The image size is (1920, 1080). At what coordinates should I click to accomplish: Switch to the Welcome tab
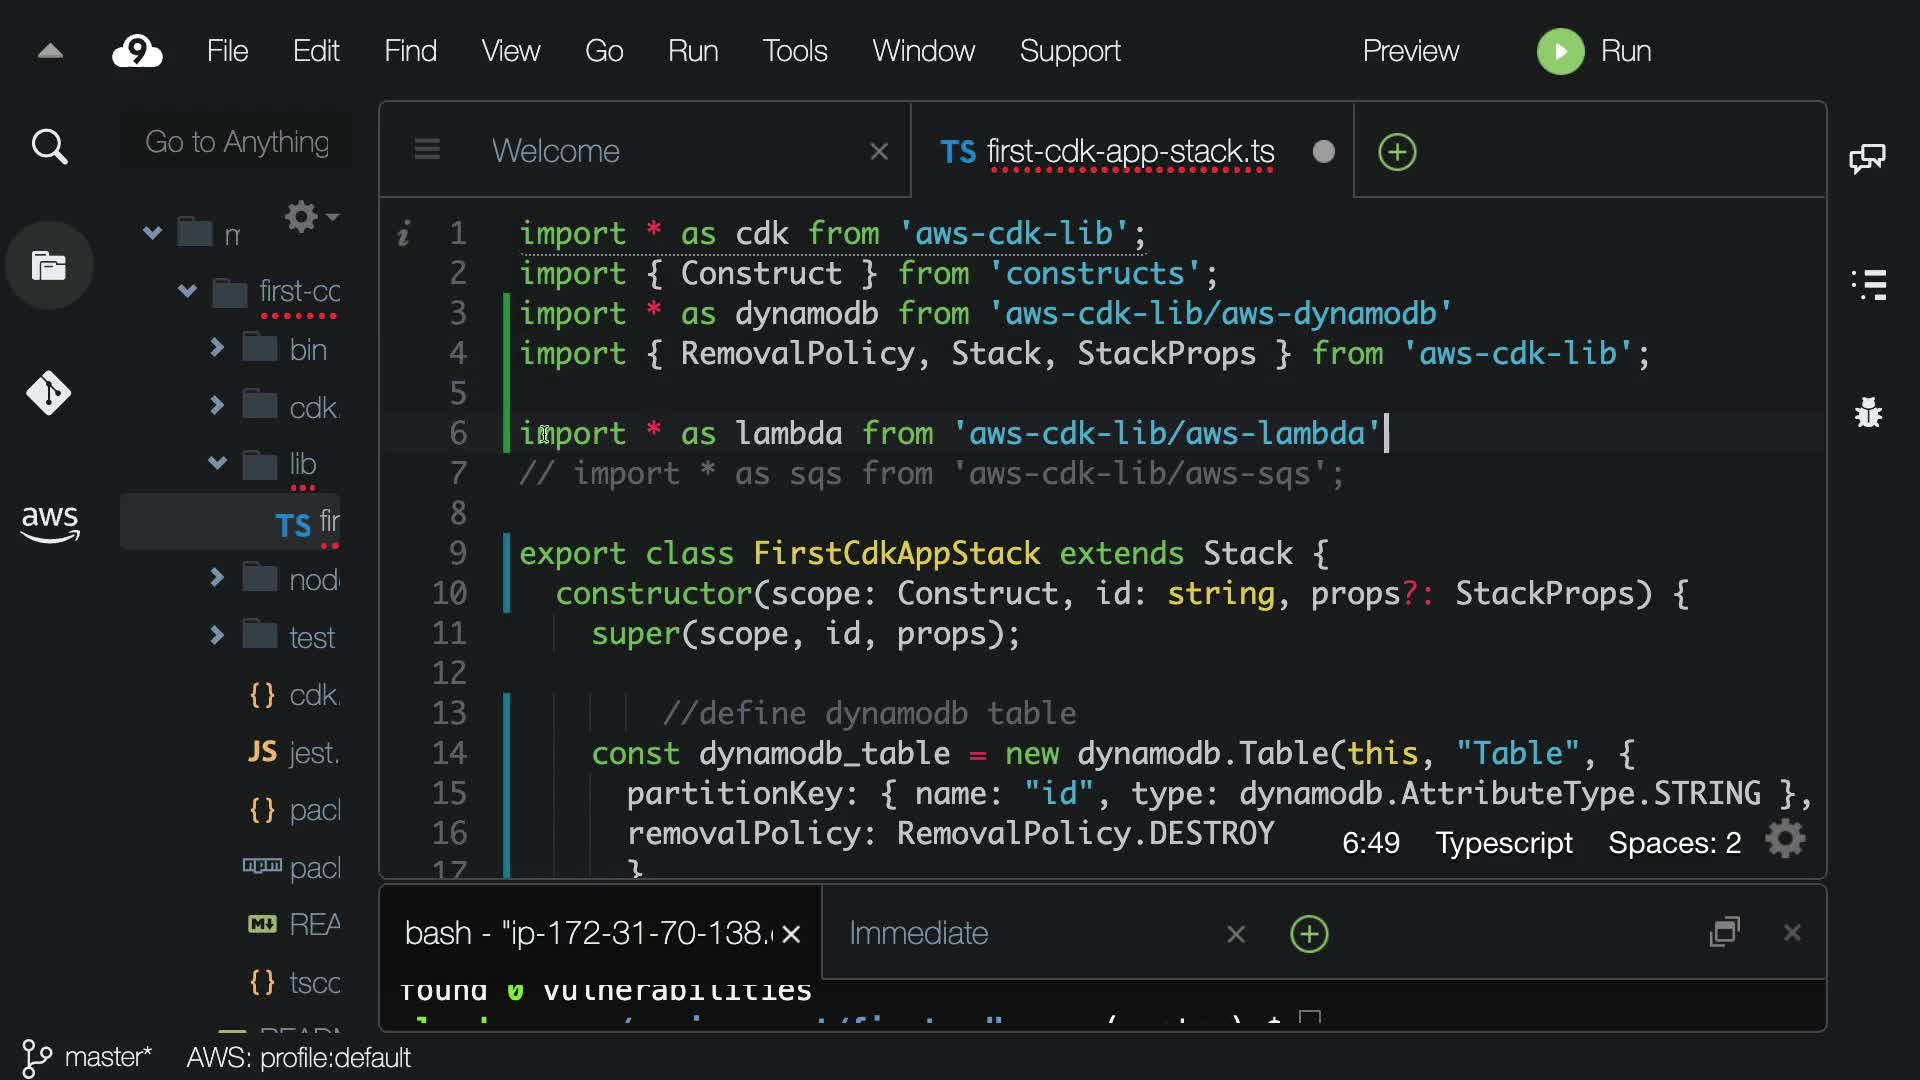point(556,151)
